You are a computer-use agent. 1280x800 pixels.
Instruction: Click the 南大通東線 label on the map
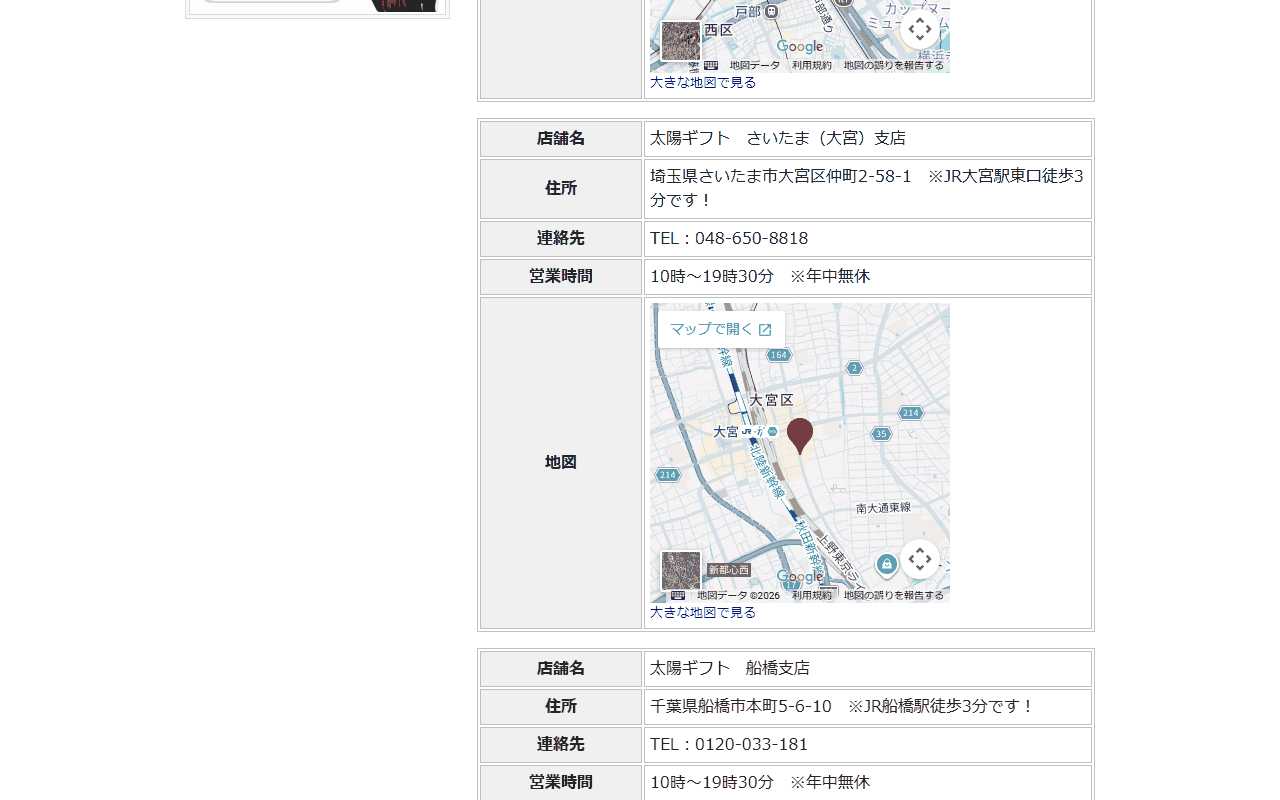pyautogui.click(x=884, y=508)
